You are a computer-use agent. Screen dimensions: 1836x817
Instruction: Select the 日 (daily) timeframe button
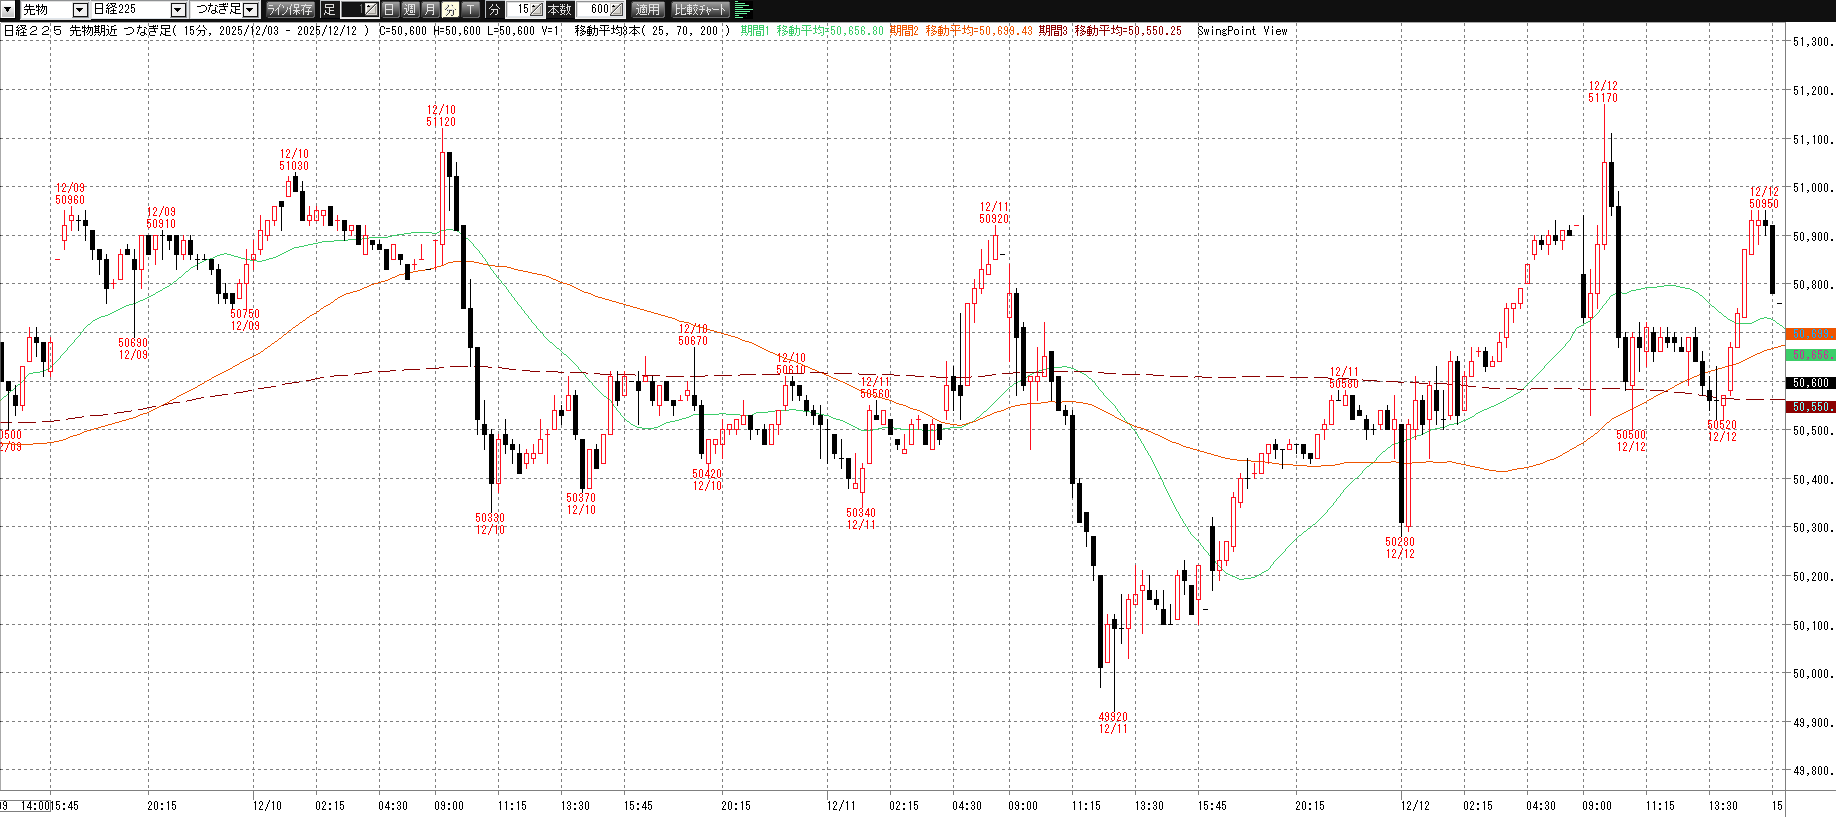(390, 10)
